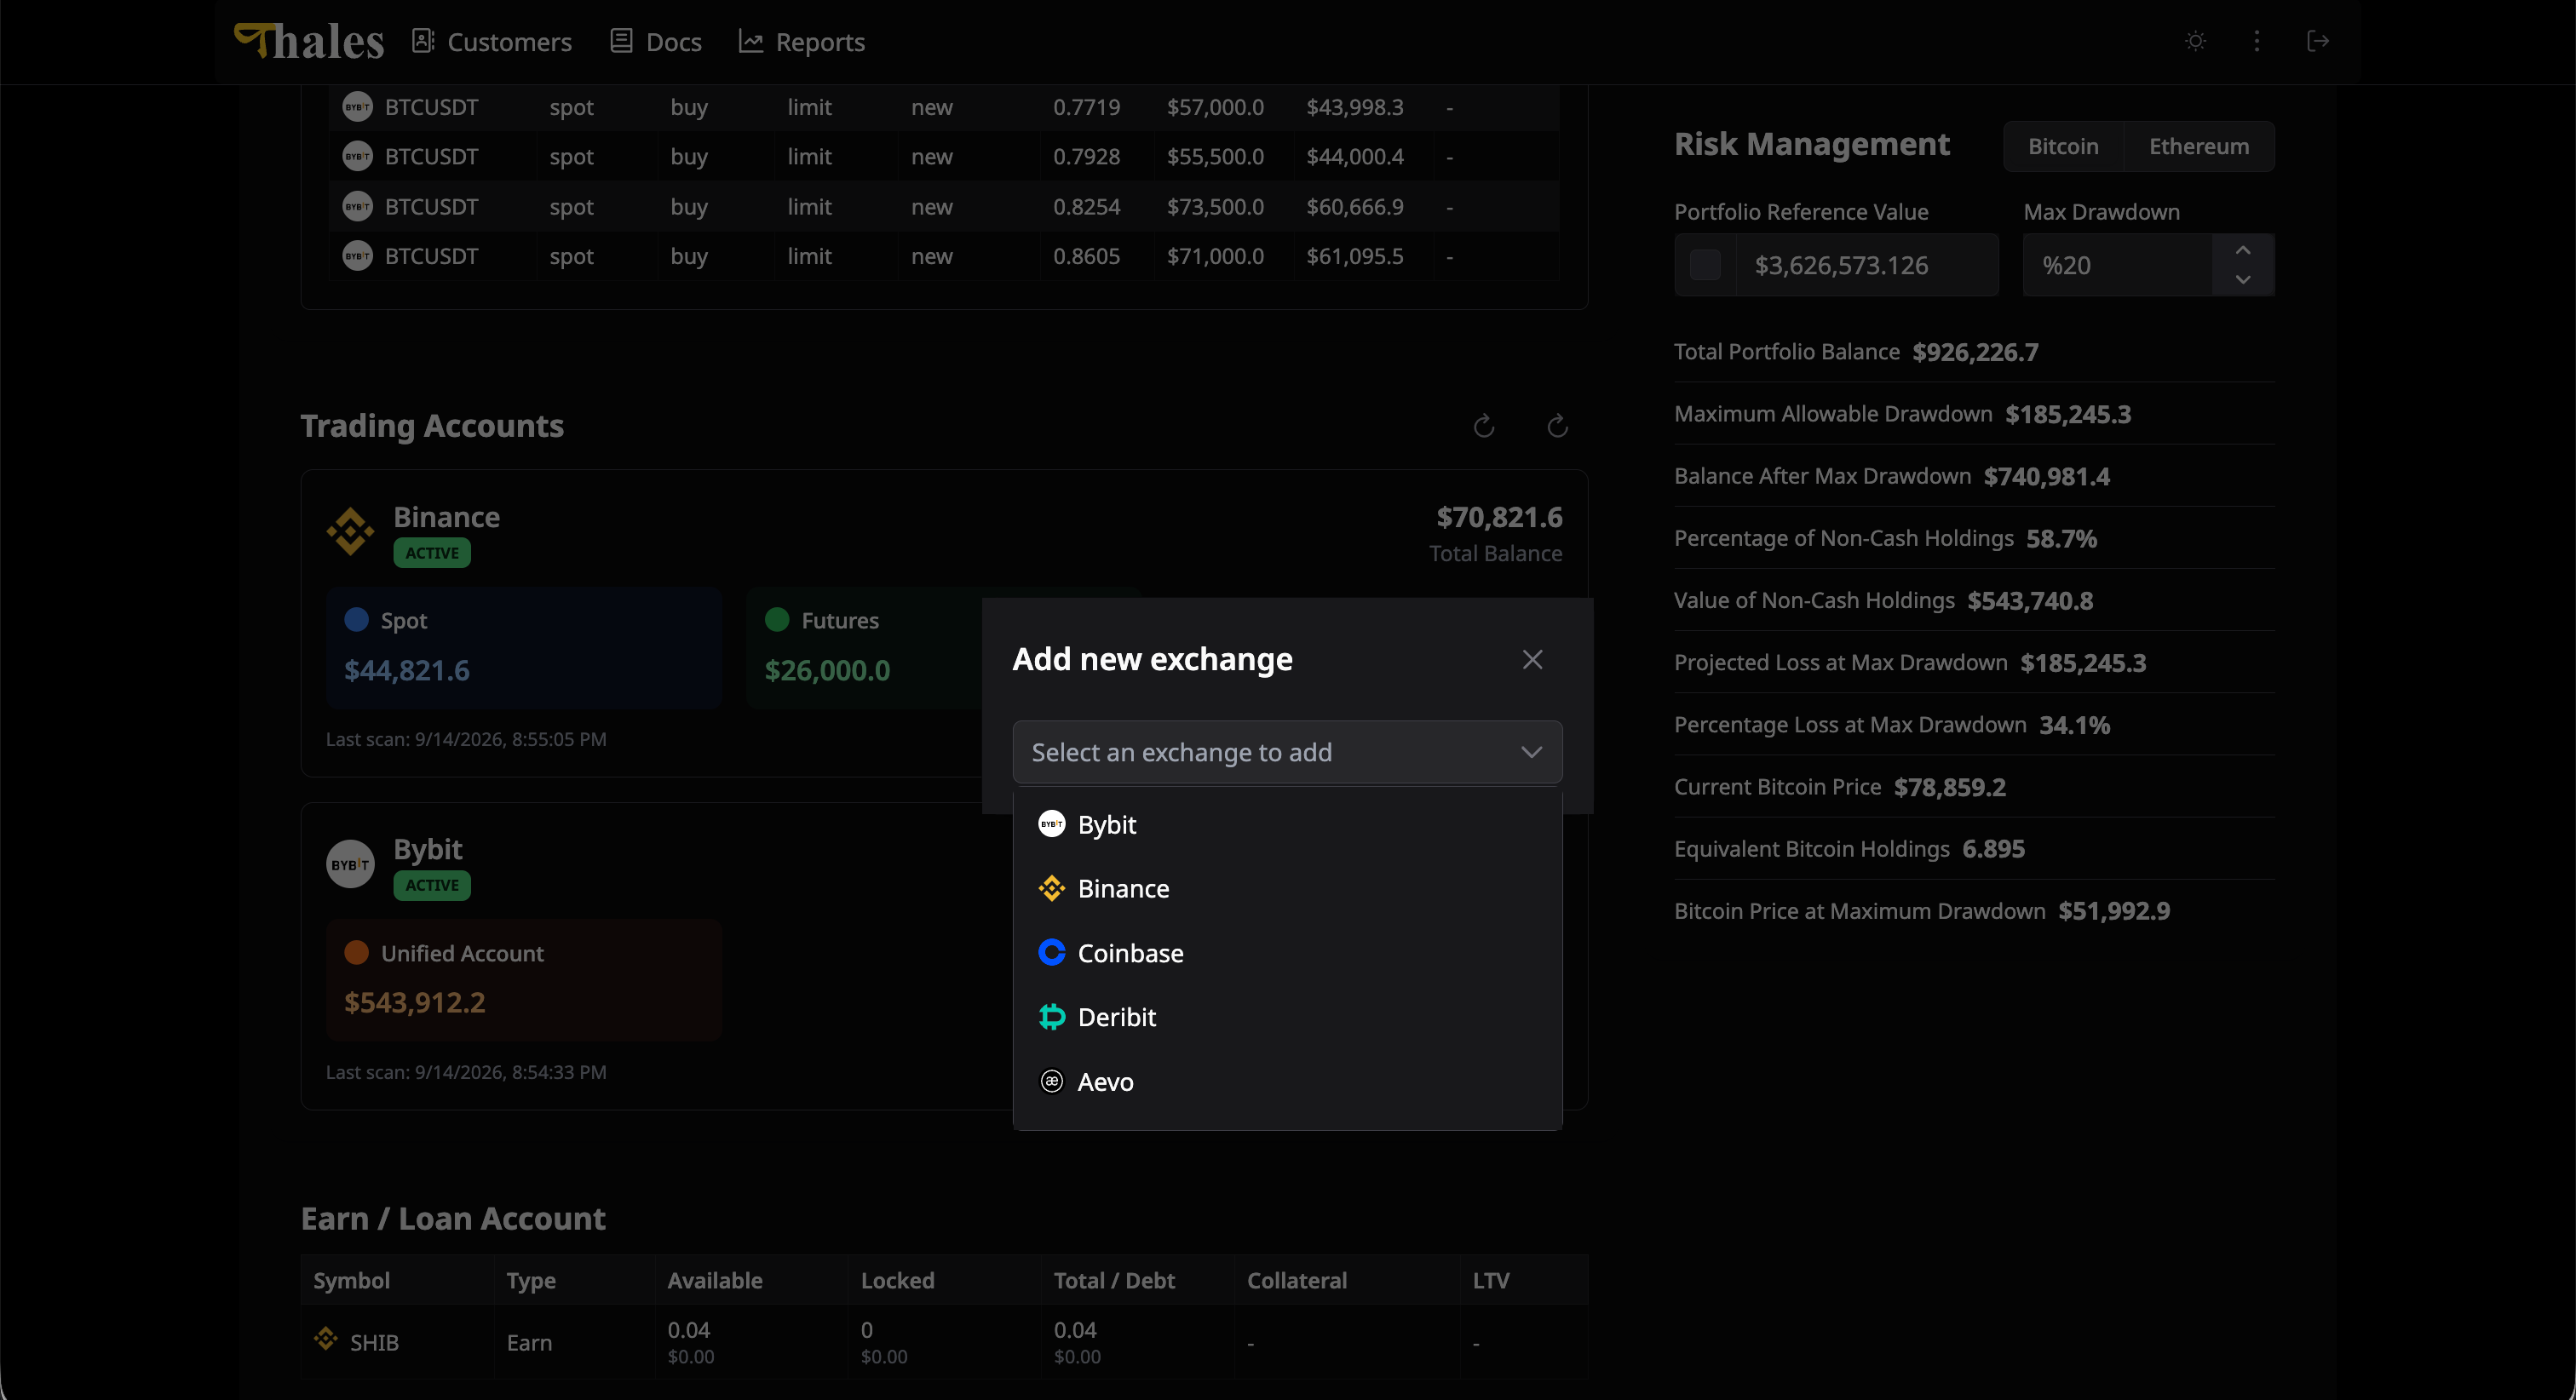Open the Docs menu
Image resolution: width=2576 pixels, height=1400 pixels.
[x=656, y=42]
